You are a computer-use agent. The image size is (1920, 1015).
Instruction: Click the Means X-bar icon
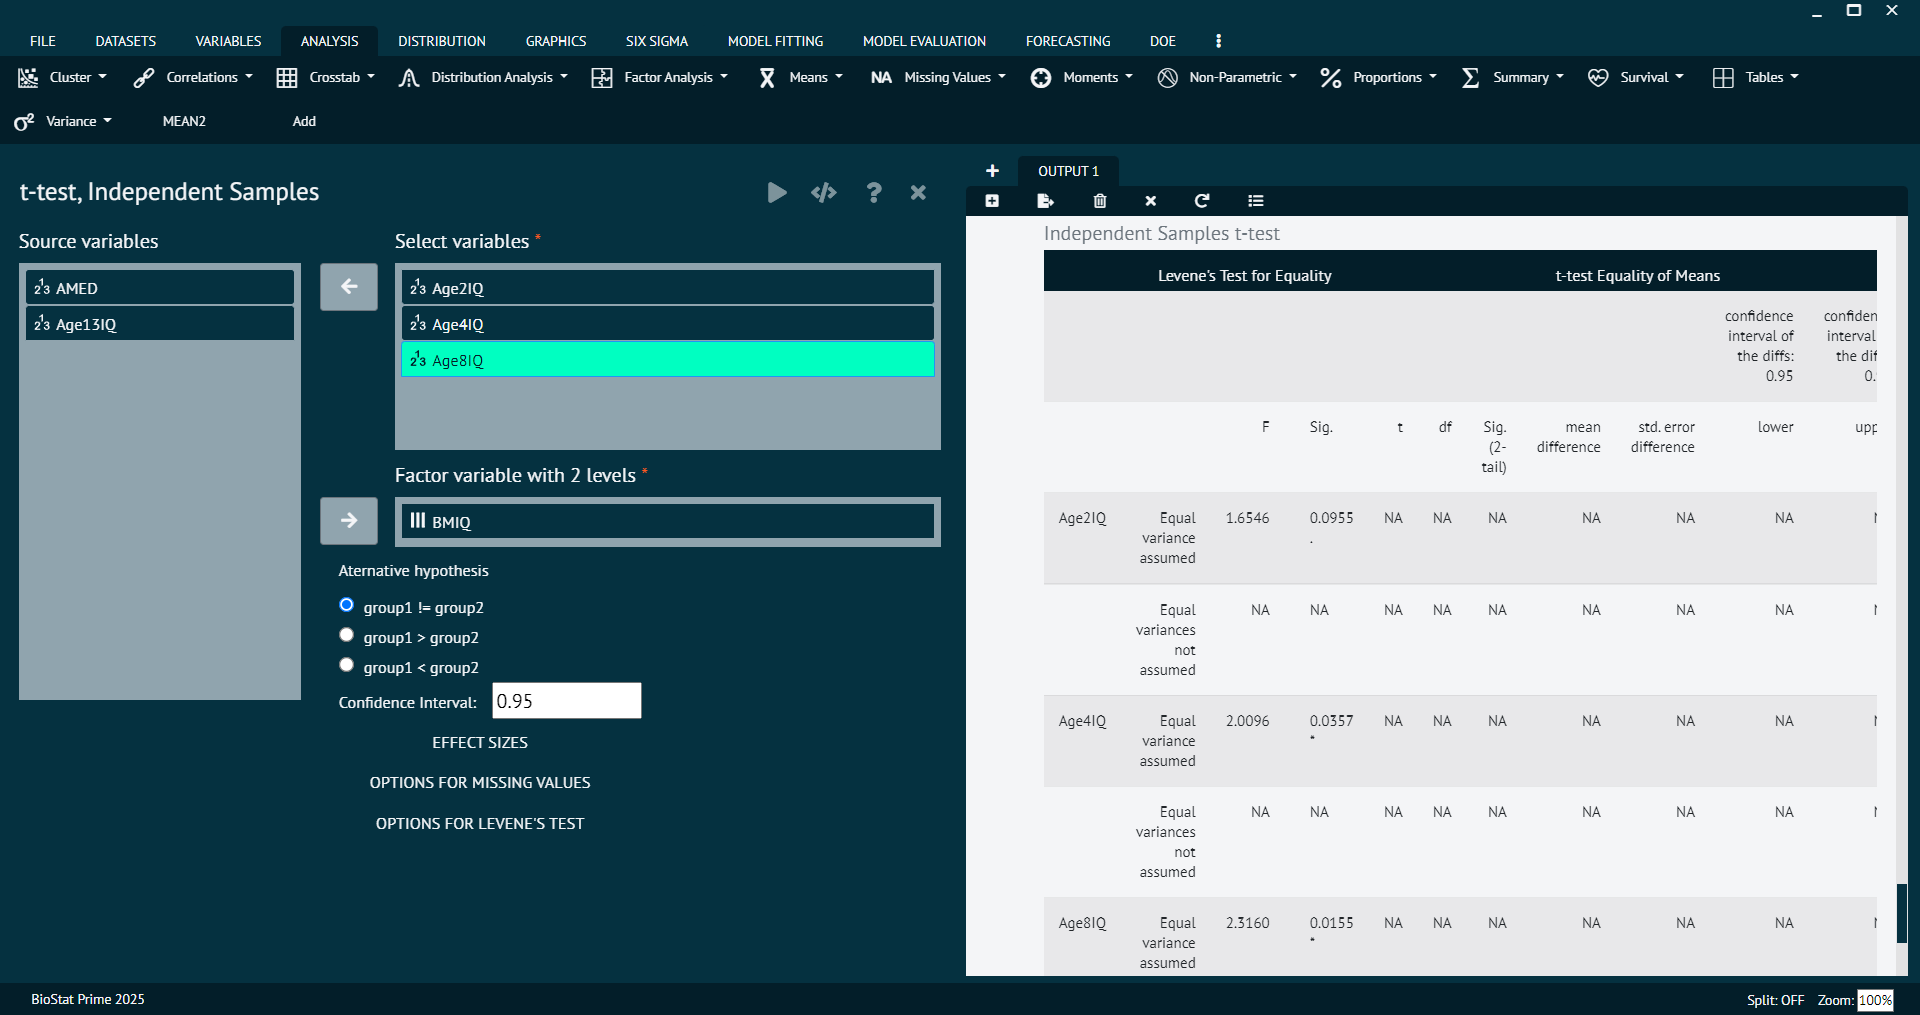(767, 78)
